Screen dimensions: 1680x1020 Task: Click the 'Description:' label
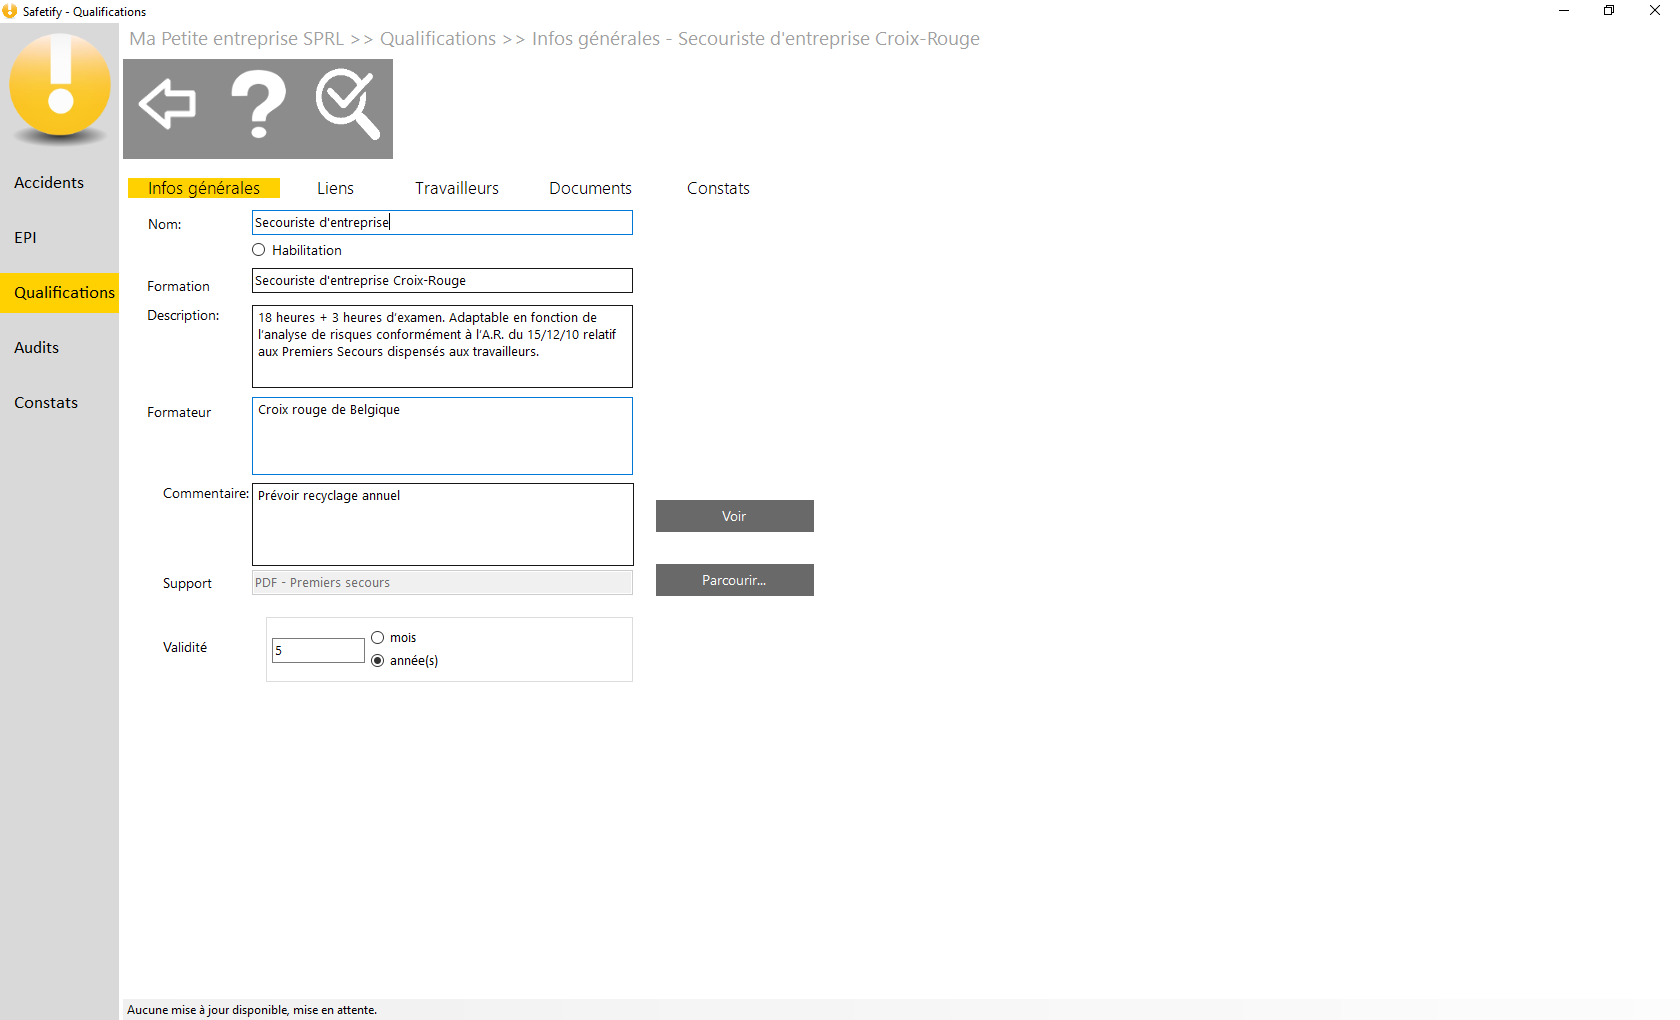tap(183, 315)
